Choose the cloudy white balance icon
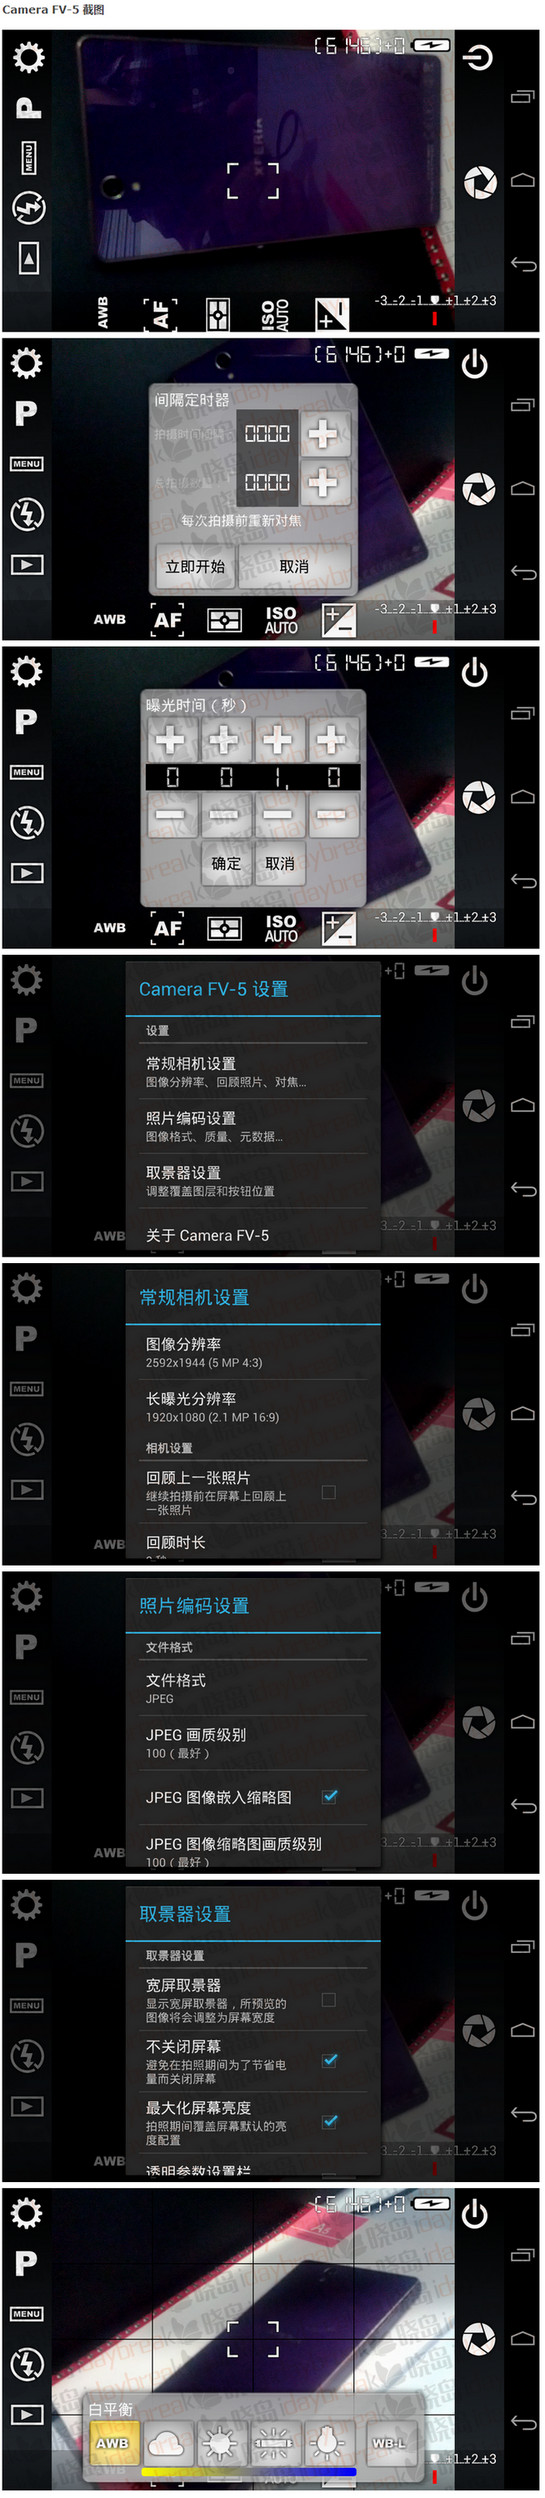Image resolution: width=545 pixels, height=2498 pixels. [167, 2442]
